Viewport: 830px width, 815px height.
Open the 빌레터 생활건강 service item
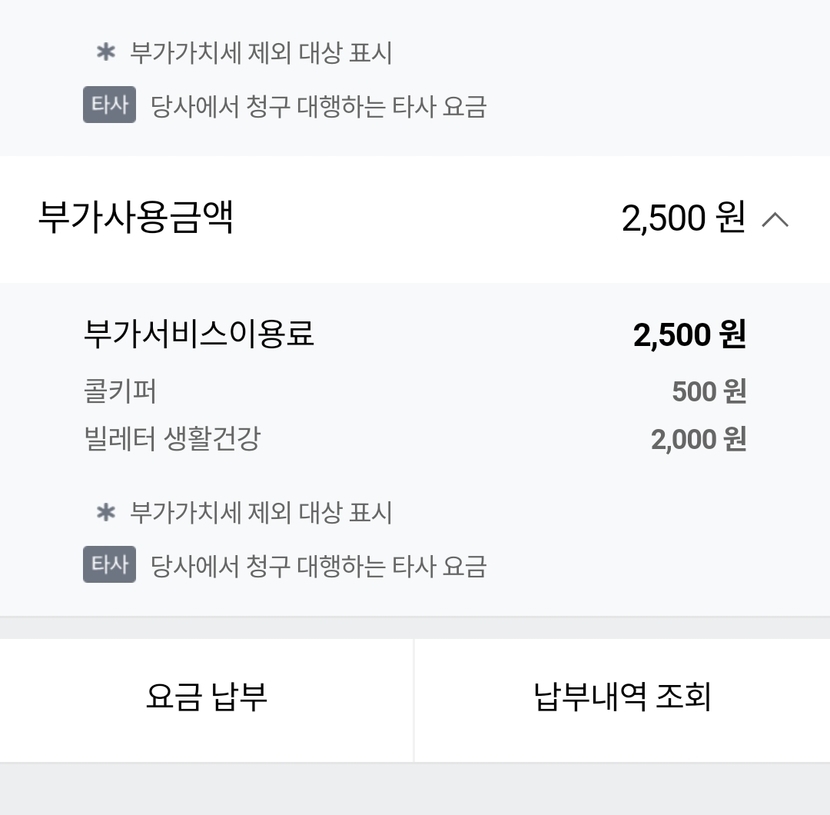coord(172,438)
